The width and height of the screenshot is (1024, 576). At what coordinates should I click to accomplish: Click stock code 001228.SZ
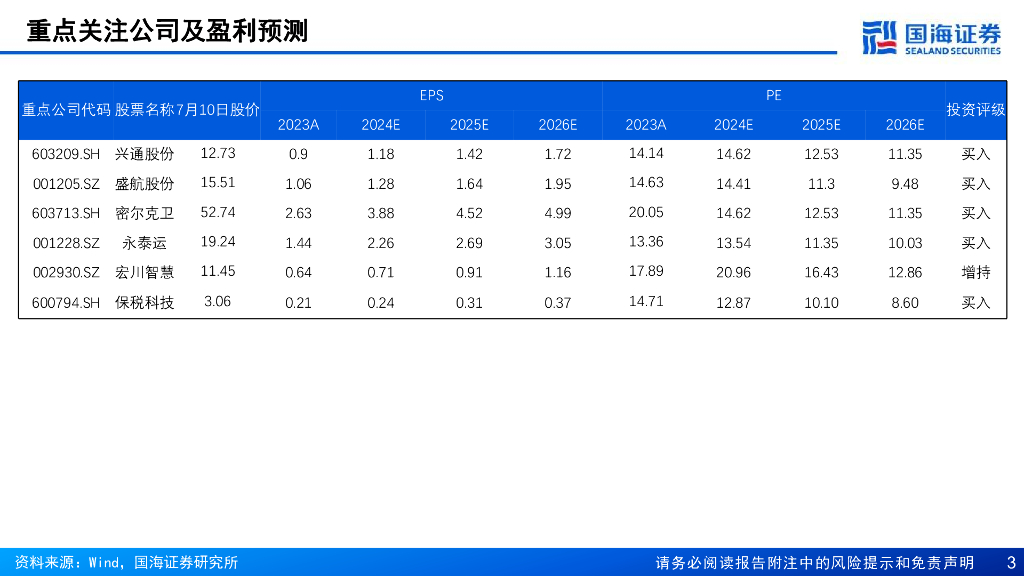[x=66, y=244]
